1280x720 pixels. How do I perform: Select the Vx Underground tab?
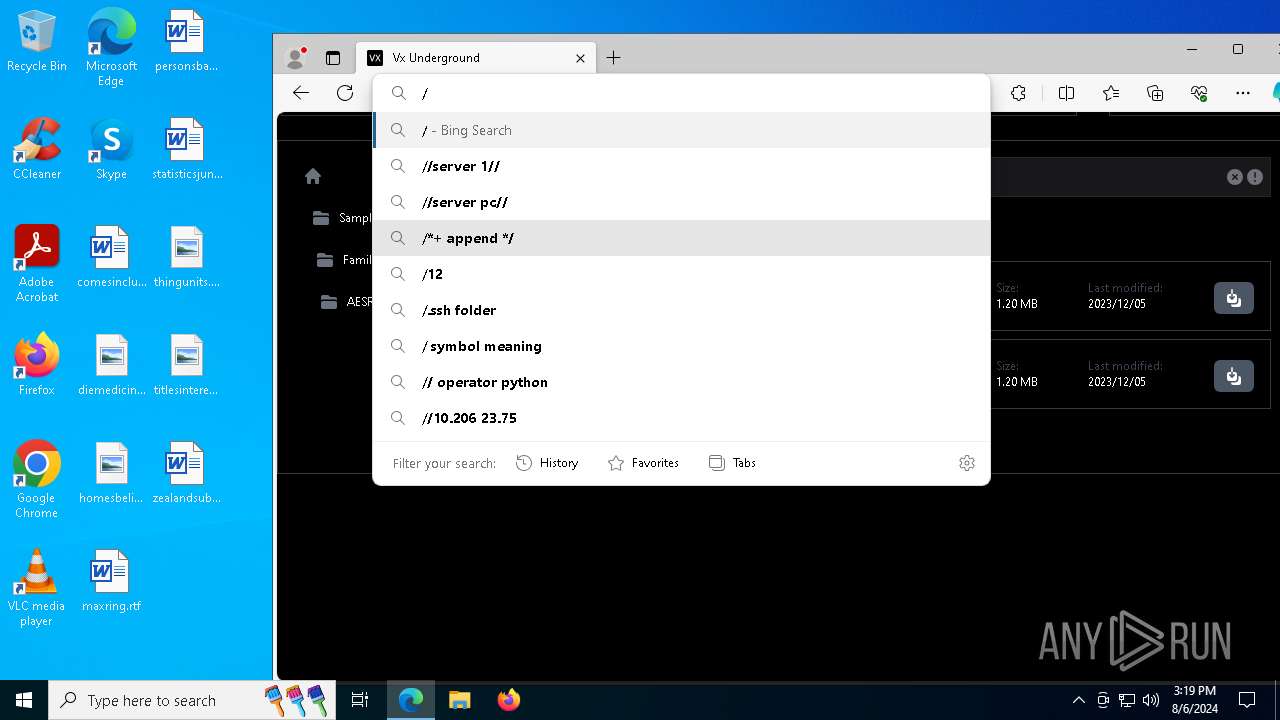(x=476, y=58)
